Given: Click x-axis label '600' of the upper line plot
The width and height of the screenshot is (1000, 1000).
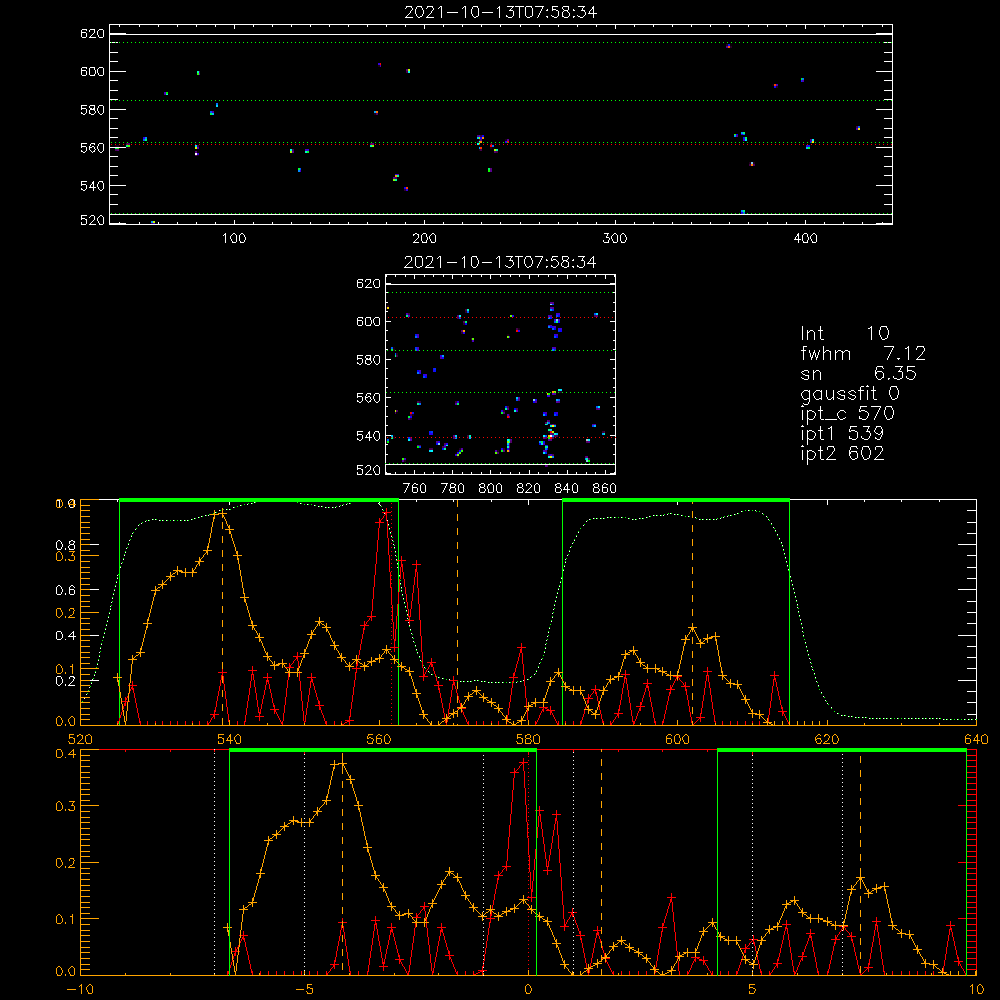Looking at the screenshot, I should 677,740.
